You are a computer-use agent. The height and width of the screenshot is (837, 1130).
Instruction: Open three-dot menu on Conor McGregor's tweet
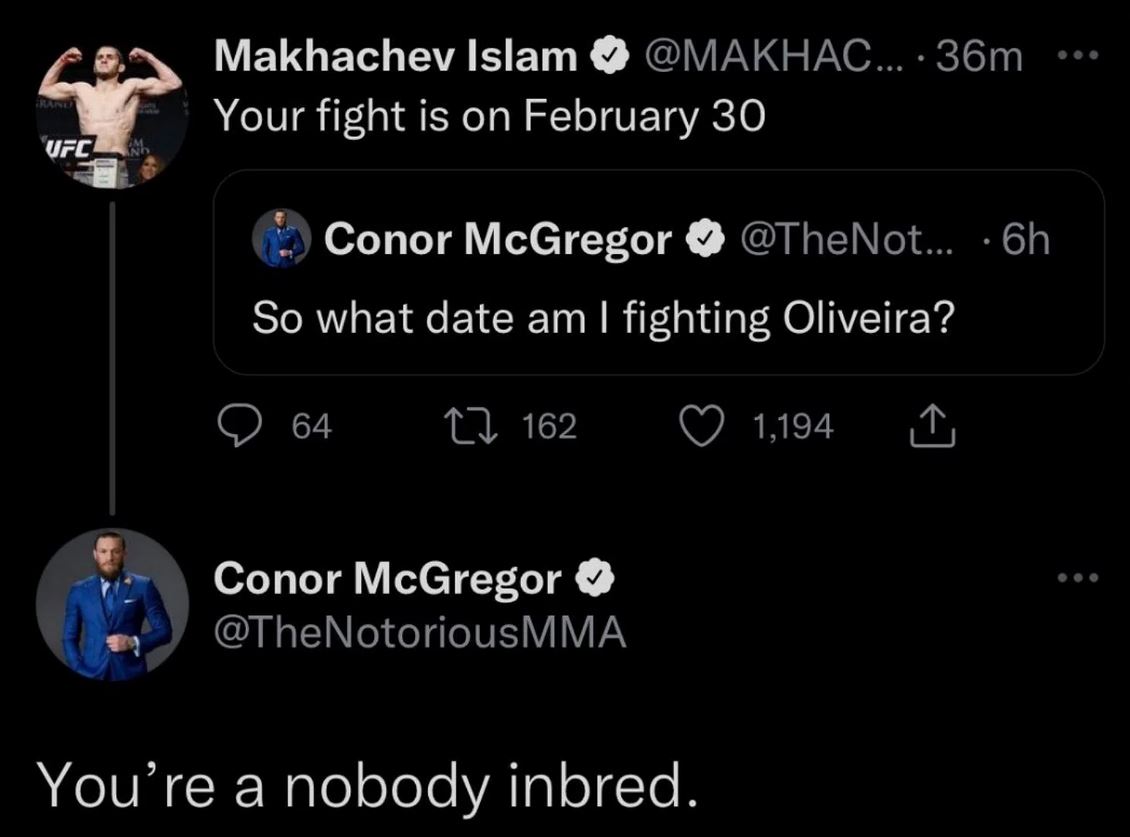pyautogui.click(x=1078, y=577)
